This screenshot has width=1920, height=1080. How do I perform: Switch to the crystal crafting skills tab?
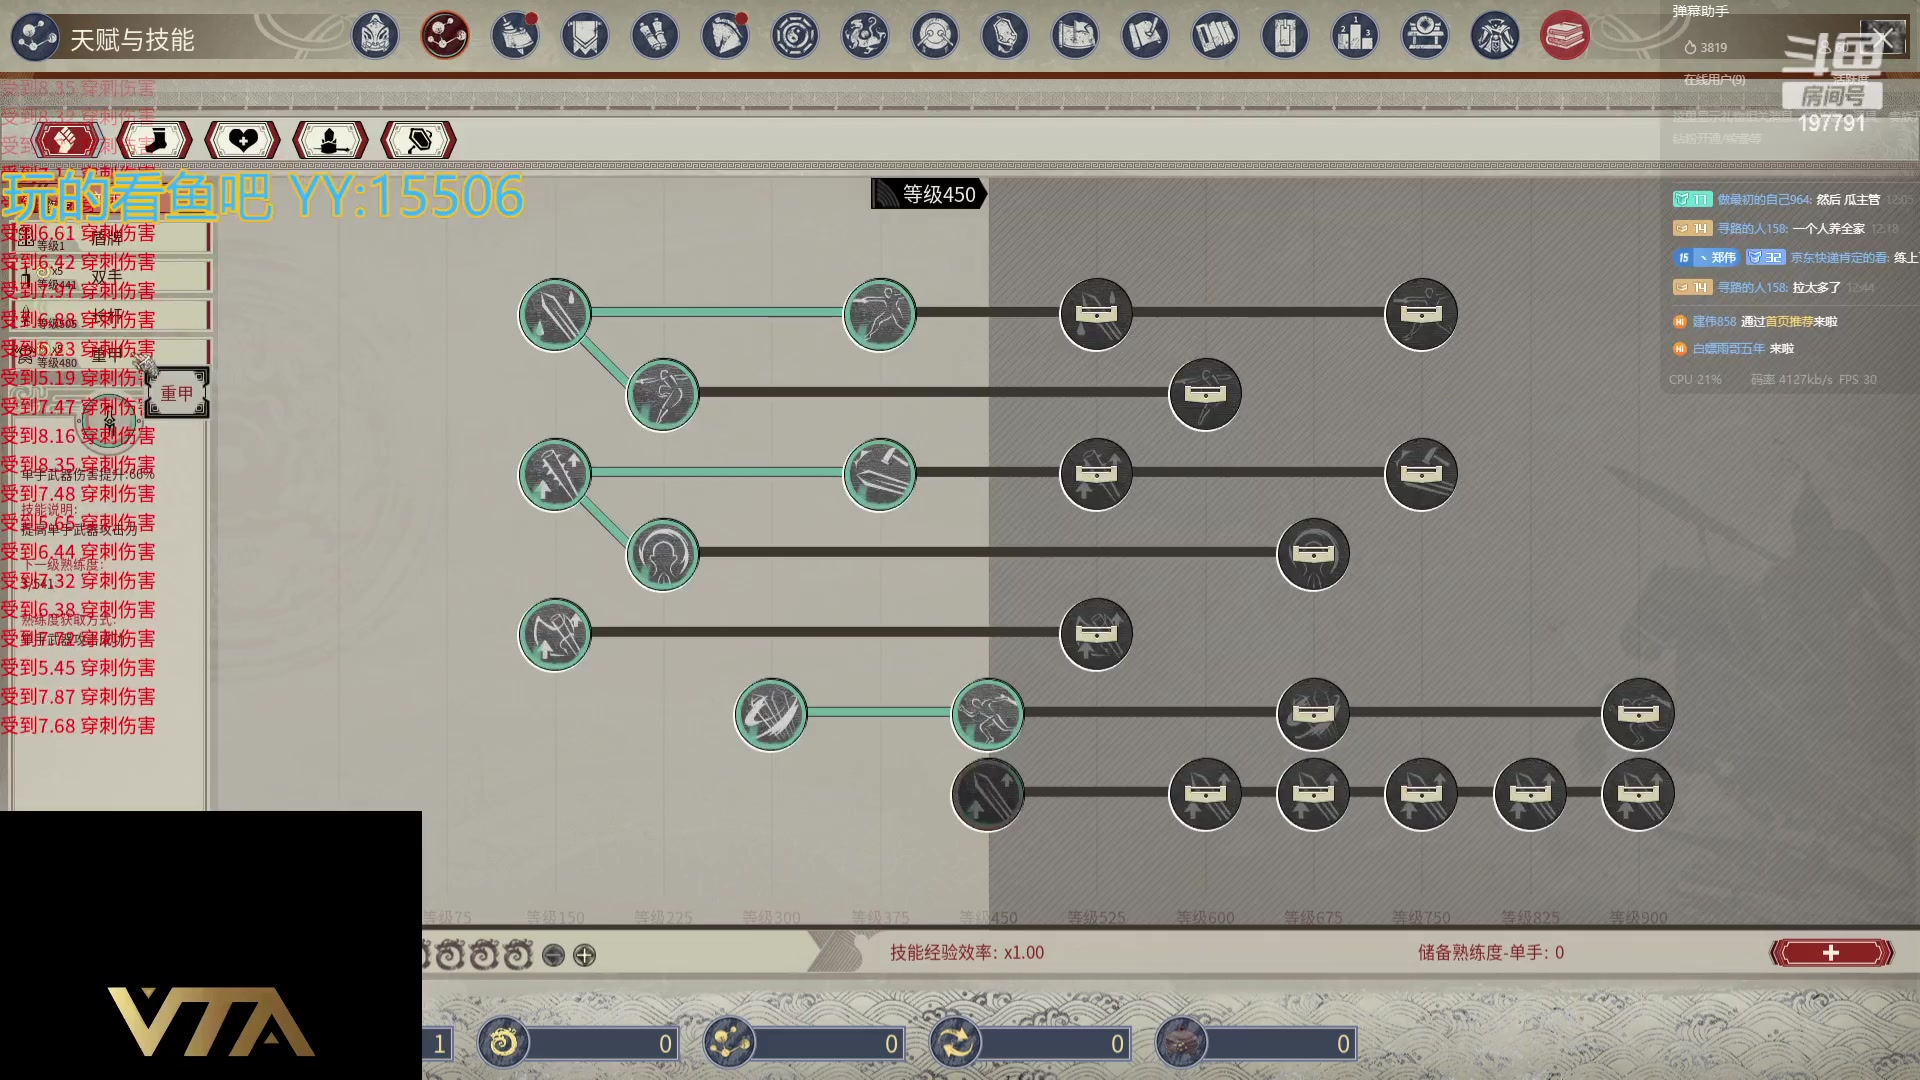pyautogui.click(x=331, y=140)
